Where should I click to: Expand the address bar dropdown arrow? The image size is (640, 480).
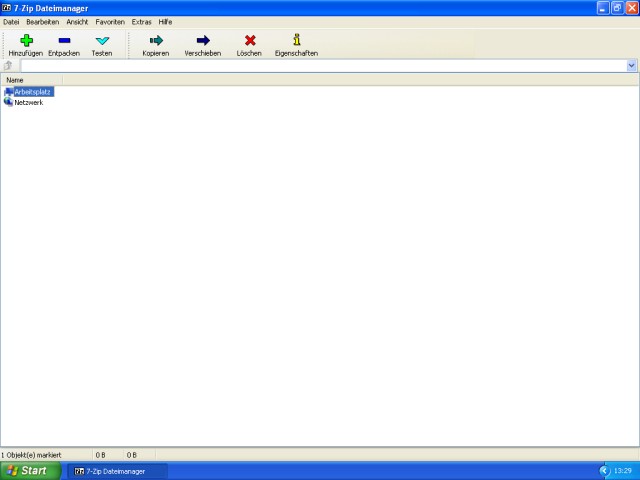631,65
